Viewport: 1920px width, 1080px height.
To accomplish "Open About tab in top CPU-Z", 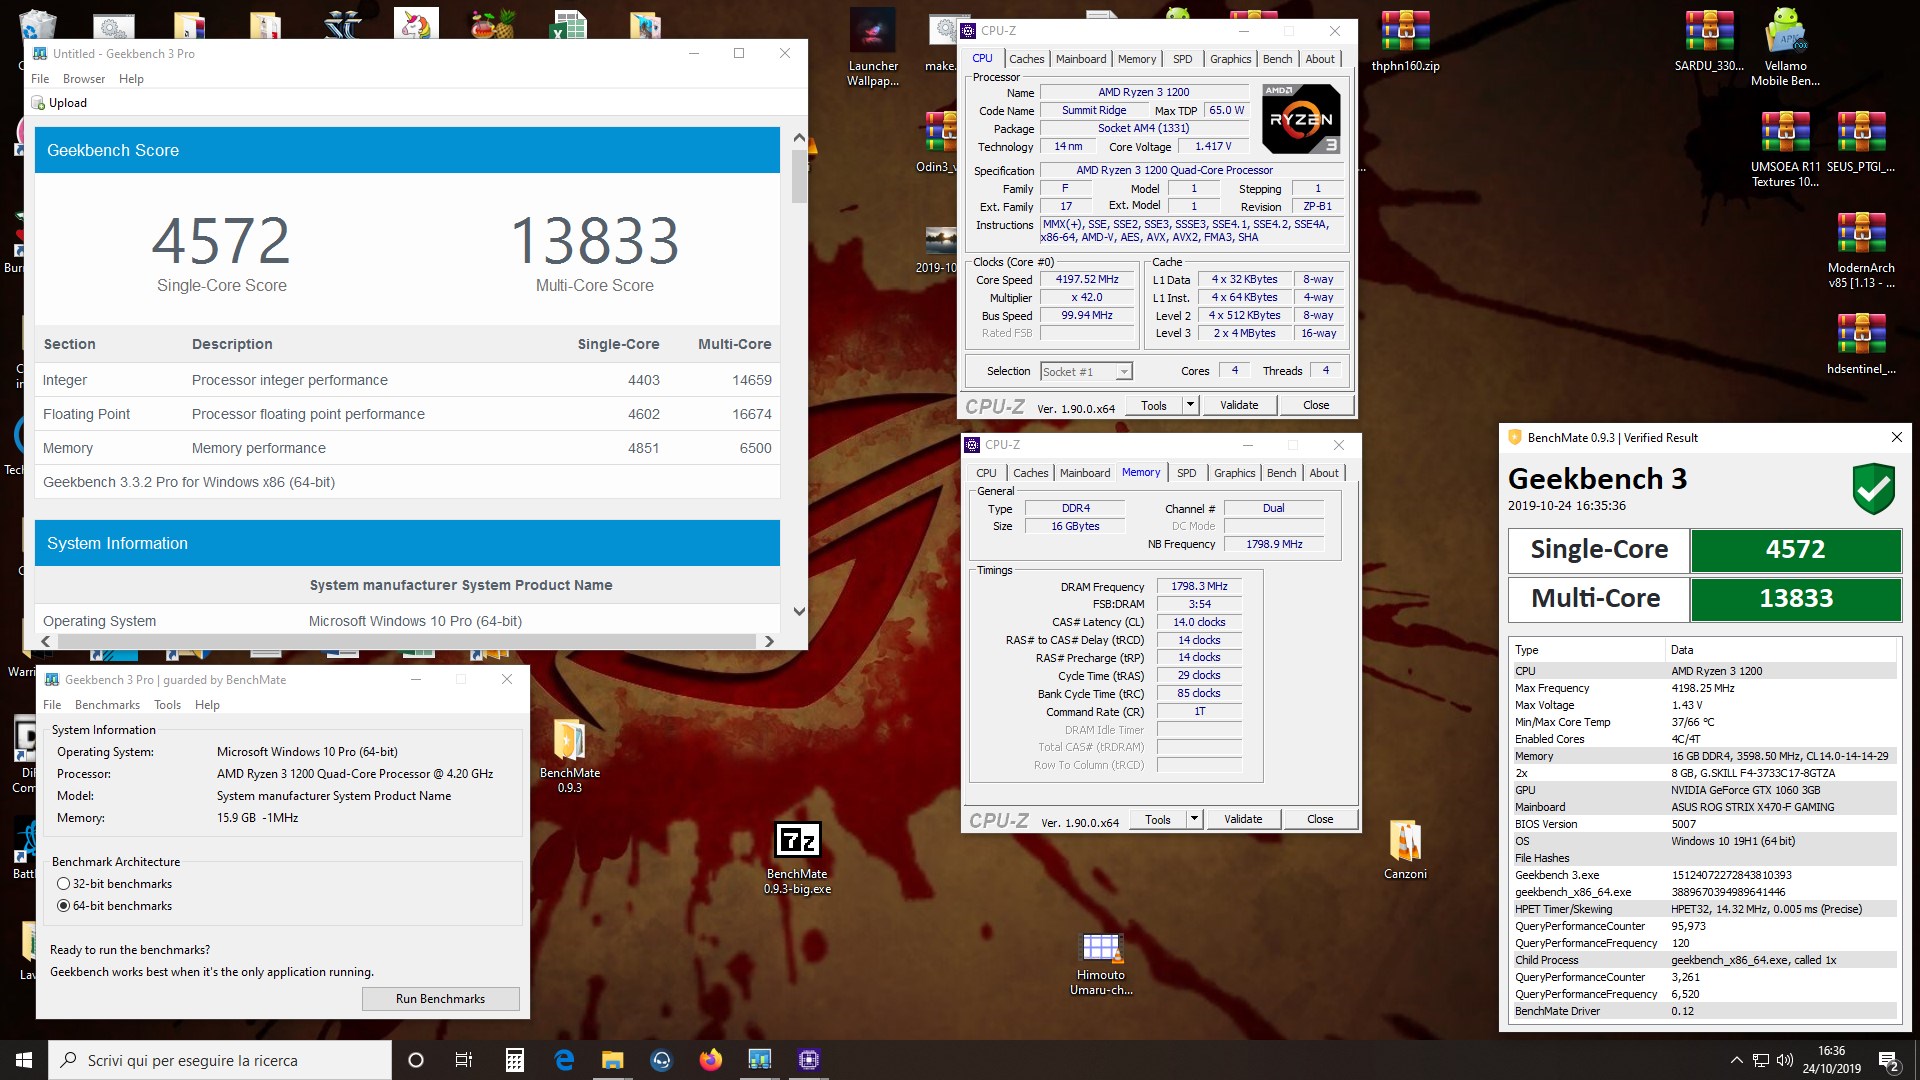I will pyautogui.click(x=1320, y=59).
